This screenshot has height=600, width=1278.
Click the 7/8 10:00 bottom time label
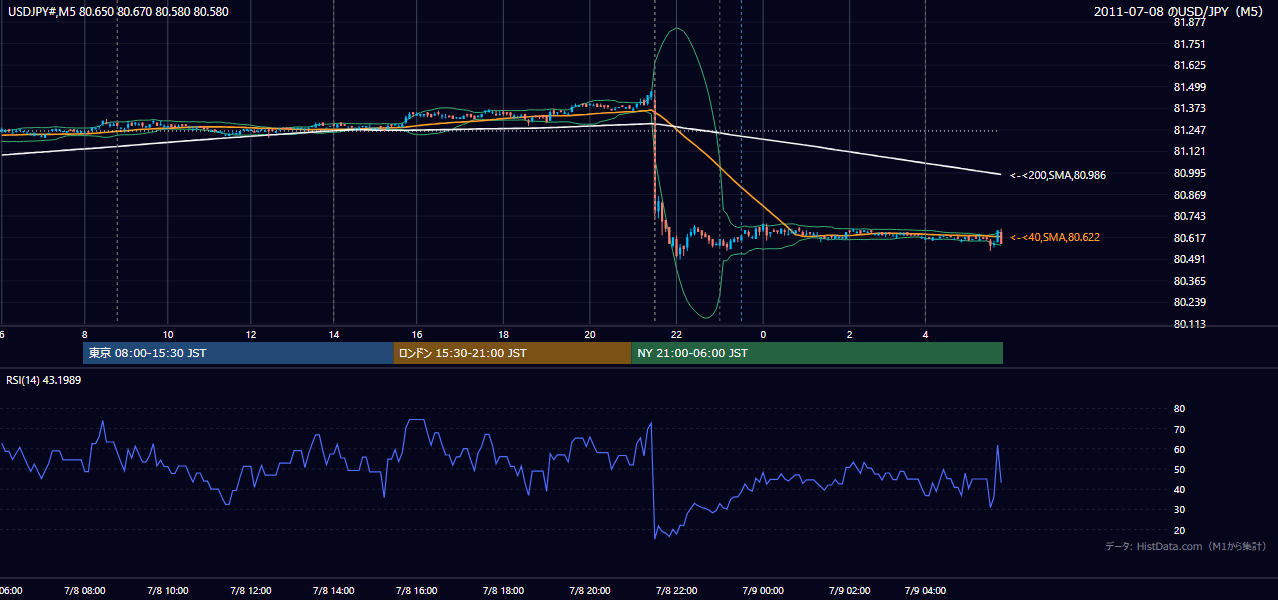tap(168, 591)
